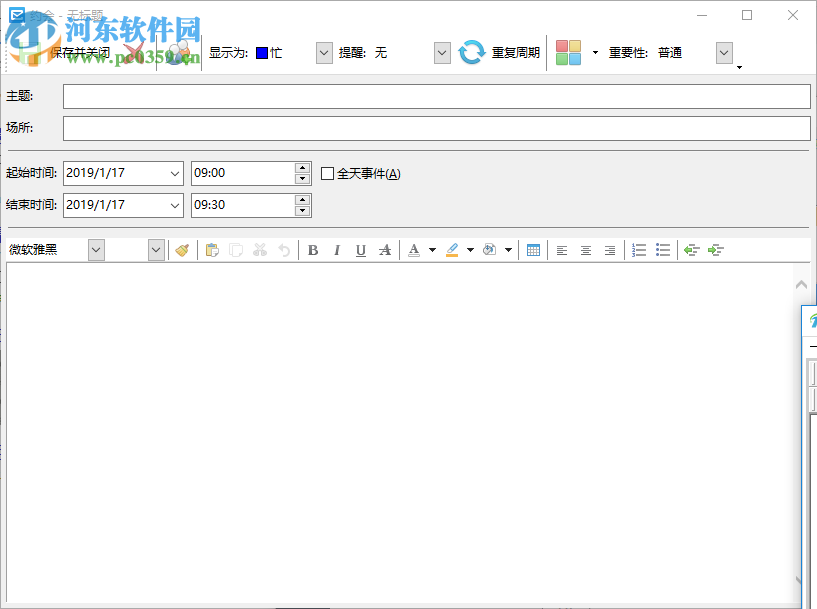Viewport: 817px width, 609px height.
Task: Click the increase indent icon
Action: click(715, 250)
